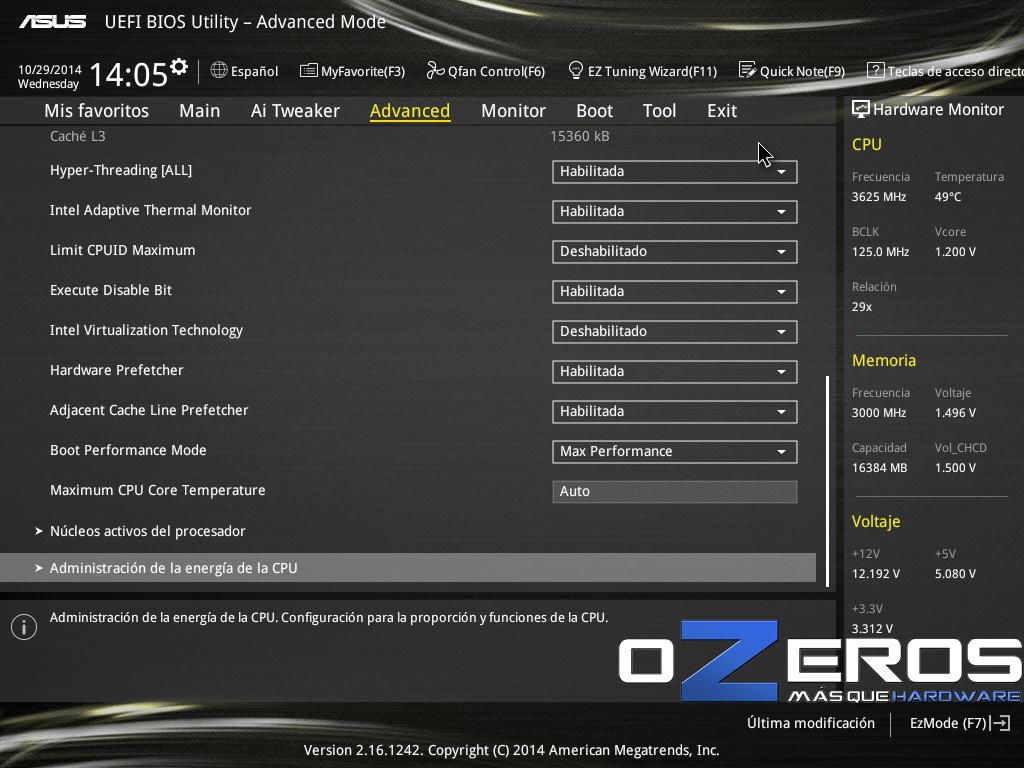This screenshot has height=768, width=1024.
Task: Click the memory voltage 1.496 V value
Action: (955, 413)
